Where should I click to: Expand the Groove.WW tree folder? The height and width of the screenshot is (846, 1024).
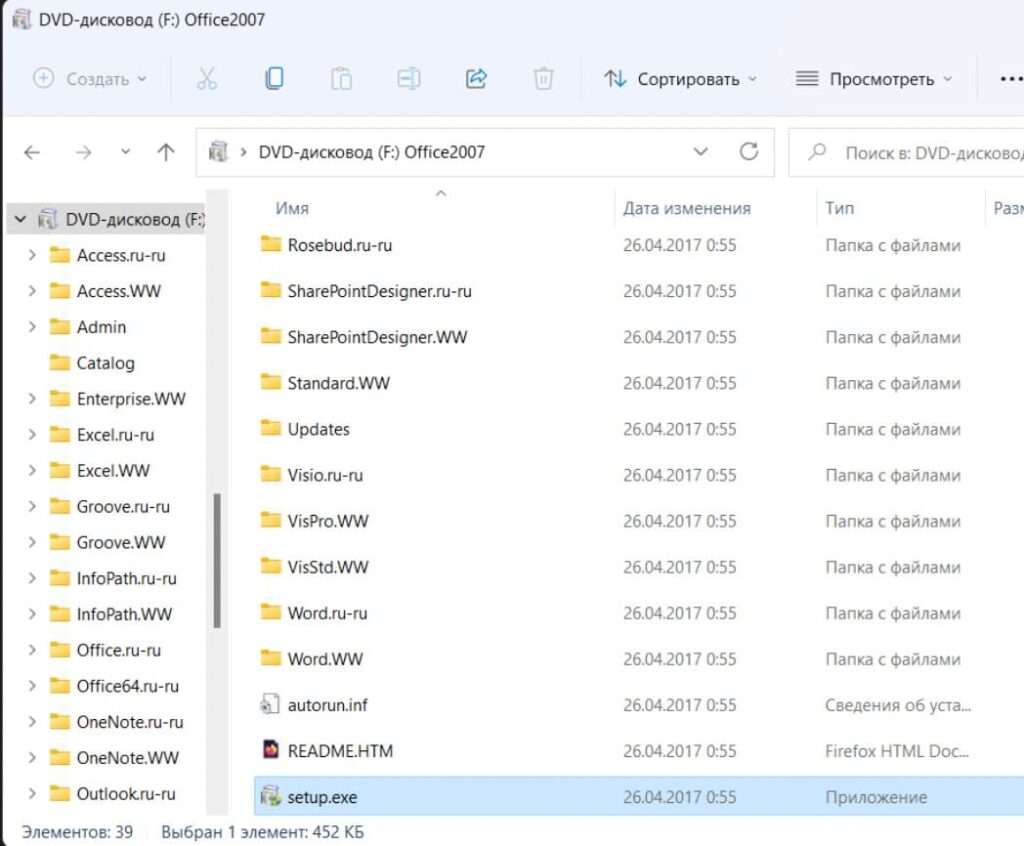pos(32,542)
